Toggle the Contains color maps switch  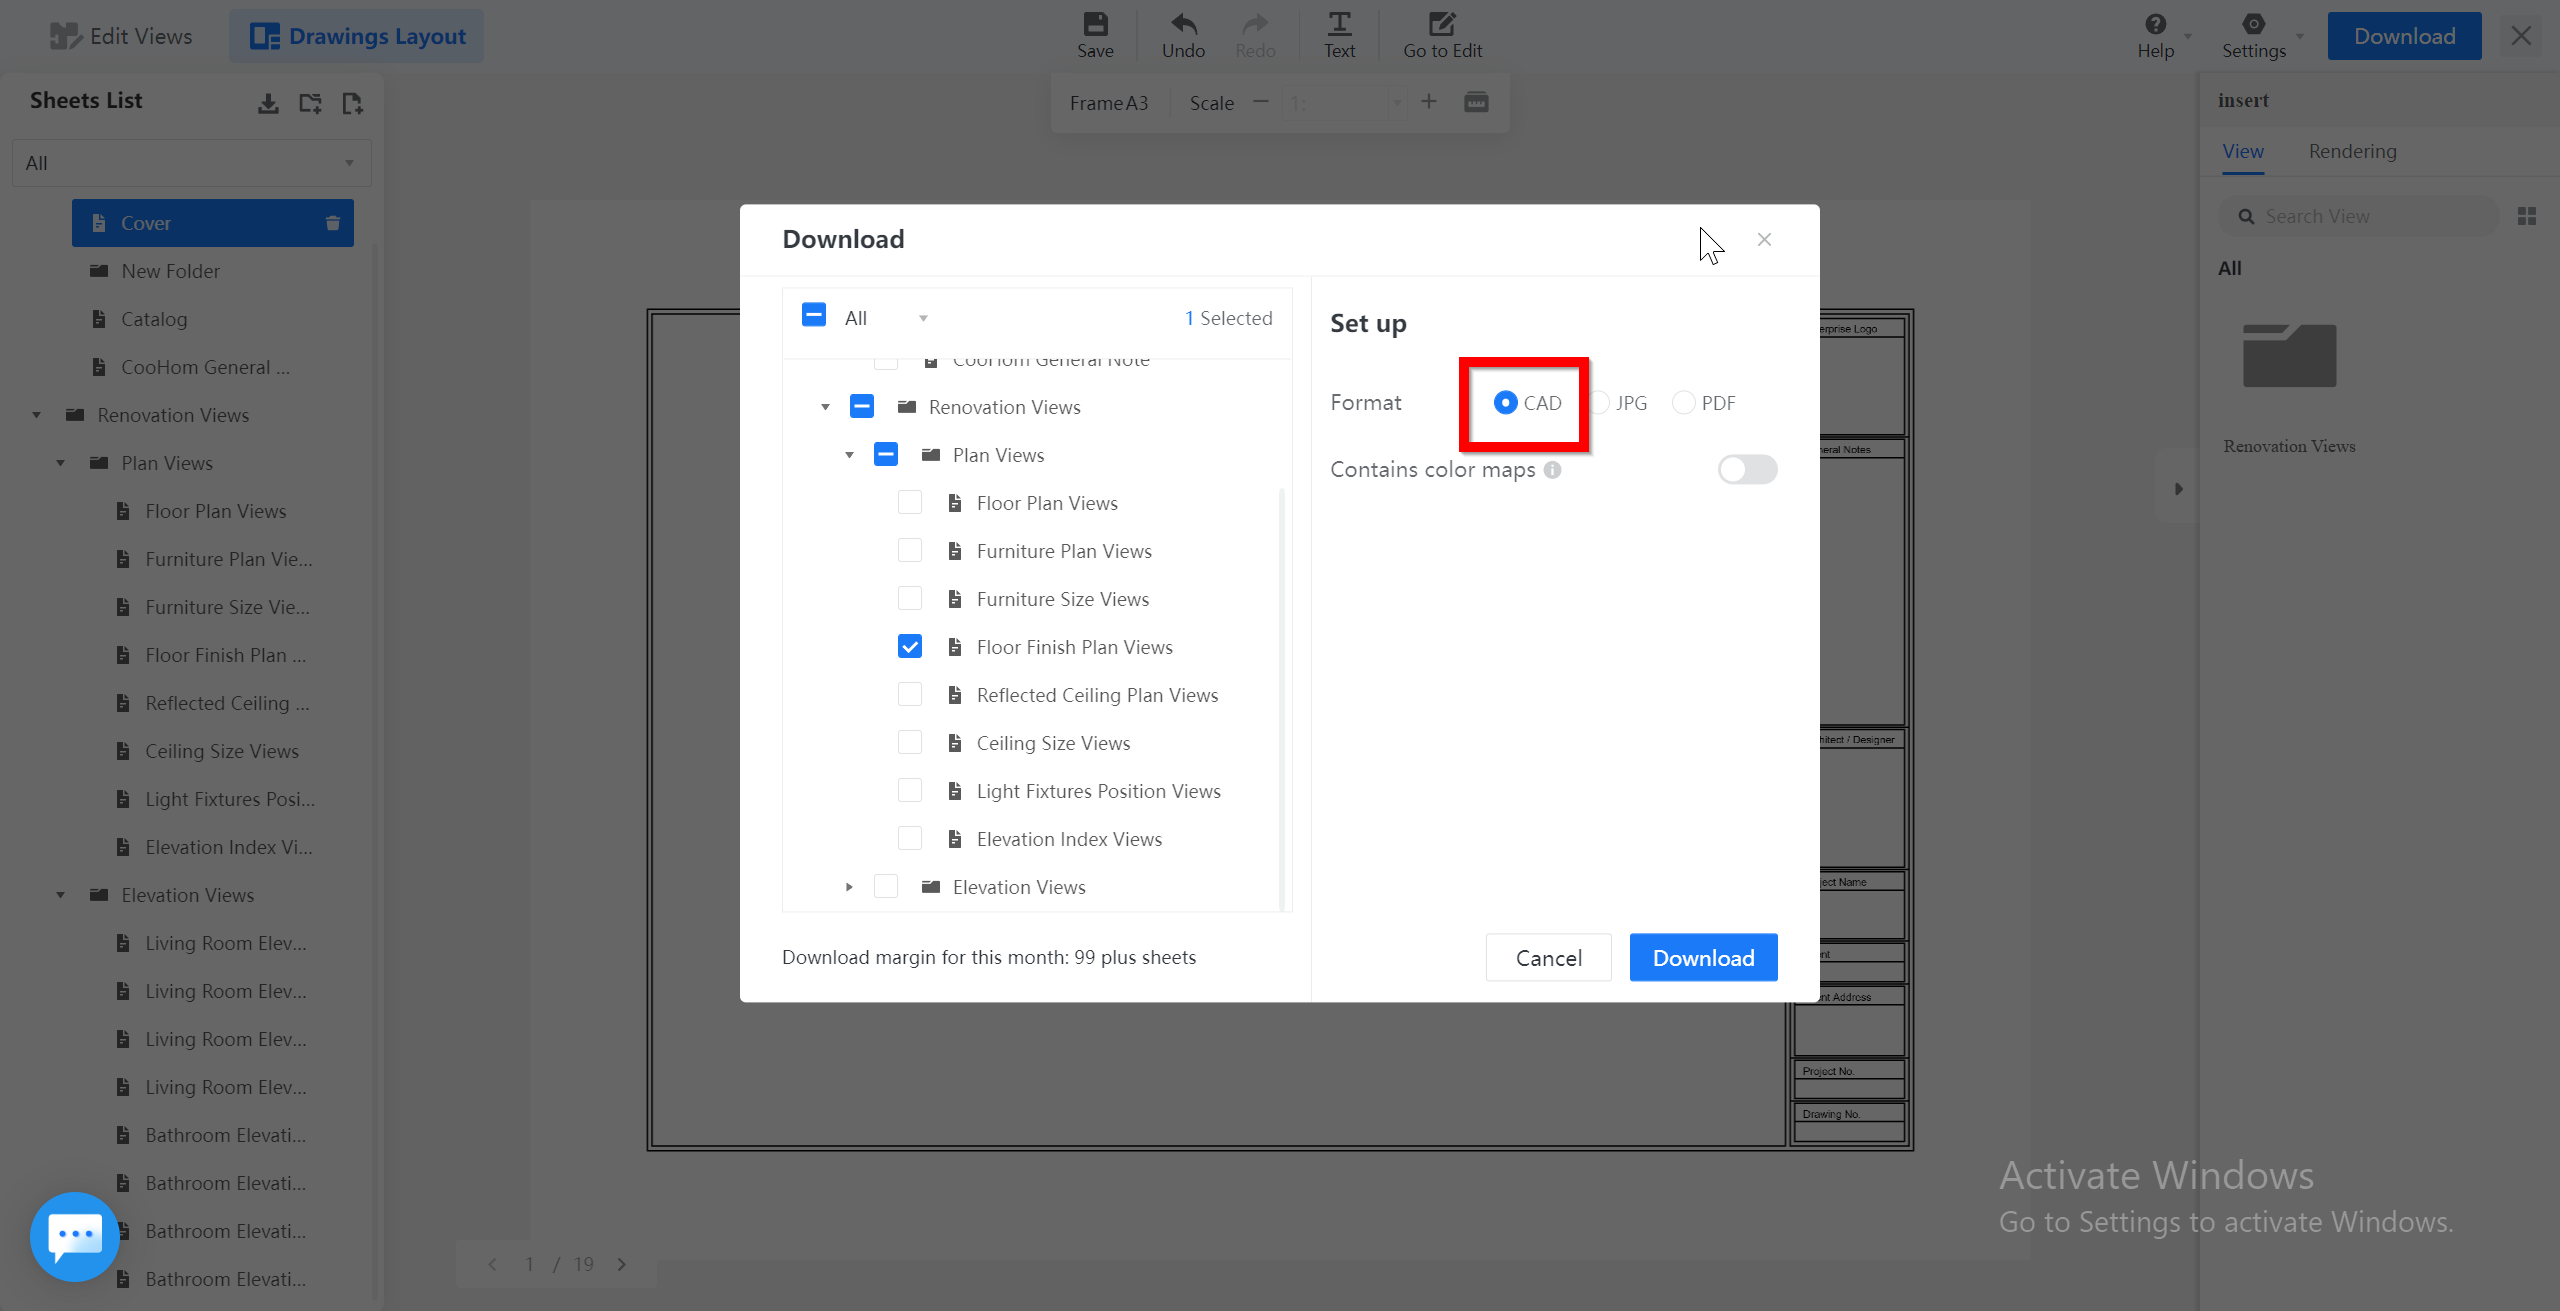click(x=1747, y=470)
